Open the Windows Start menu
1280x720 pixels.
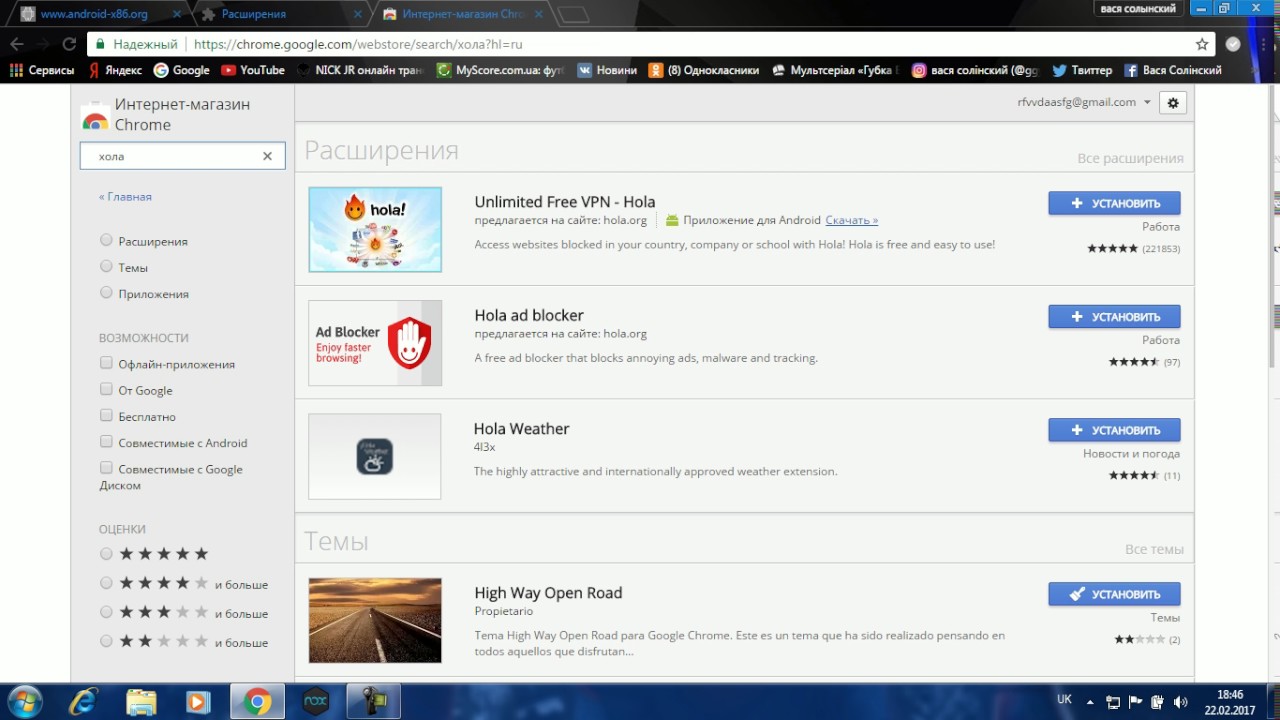(x=23, y=701)
